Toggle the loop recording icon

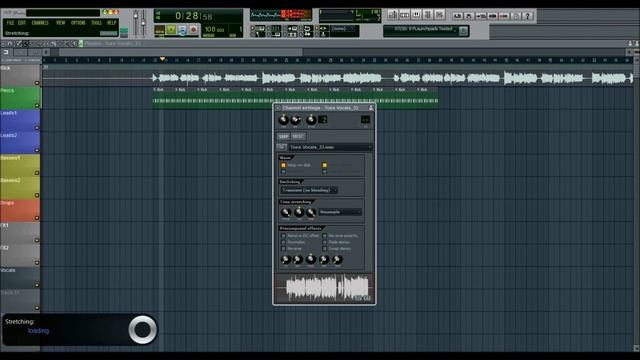[x=307, y=29]
